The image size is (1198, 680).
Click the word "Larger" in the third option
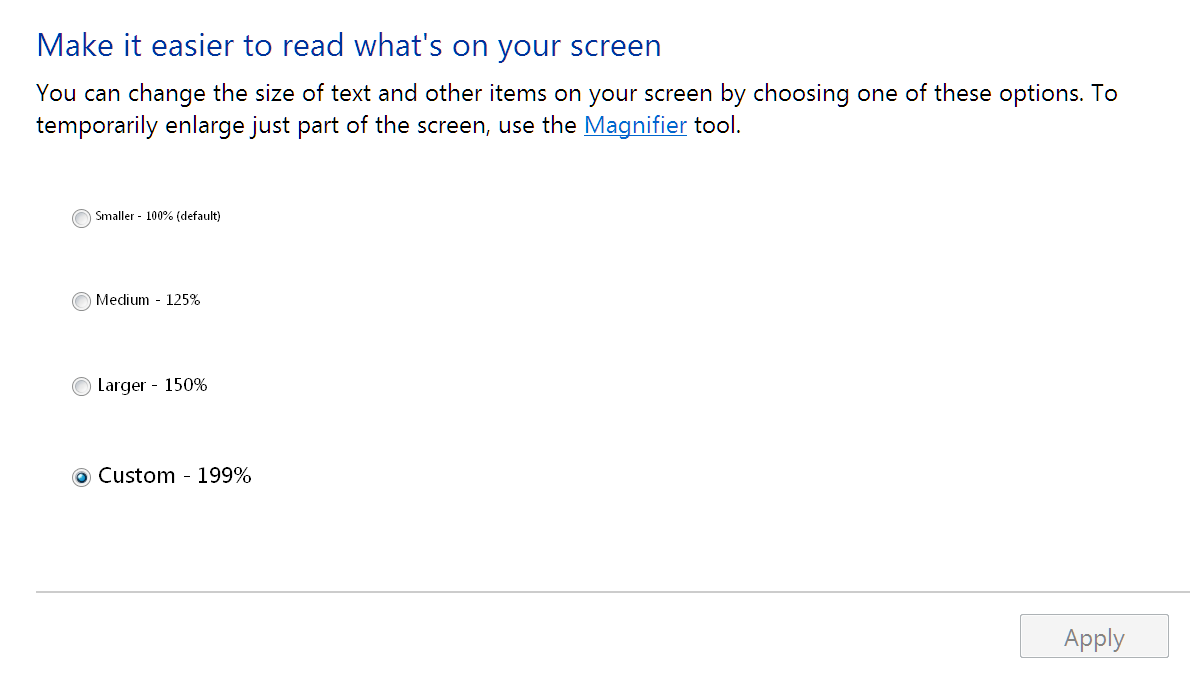point(122,385)
